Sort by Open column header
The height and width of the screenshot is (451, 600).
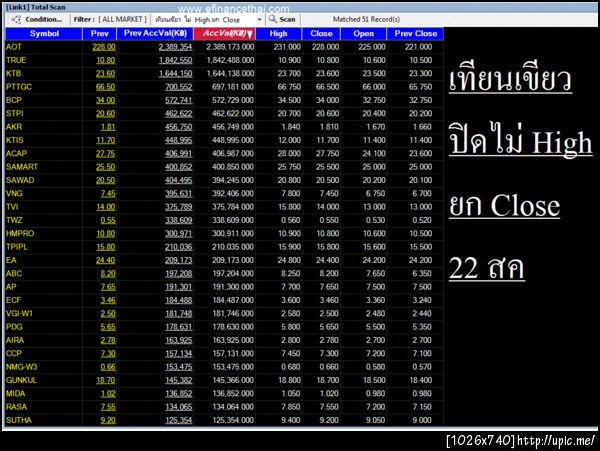tap(363, 34)
